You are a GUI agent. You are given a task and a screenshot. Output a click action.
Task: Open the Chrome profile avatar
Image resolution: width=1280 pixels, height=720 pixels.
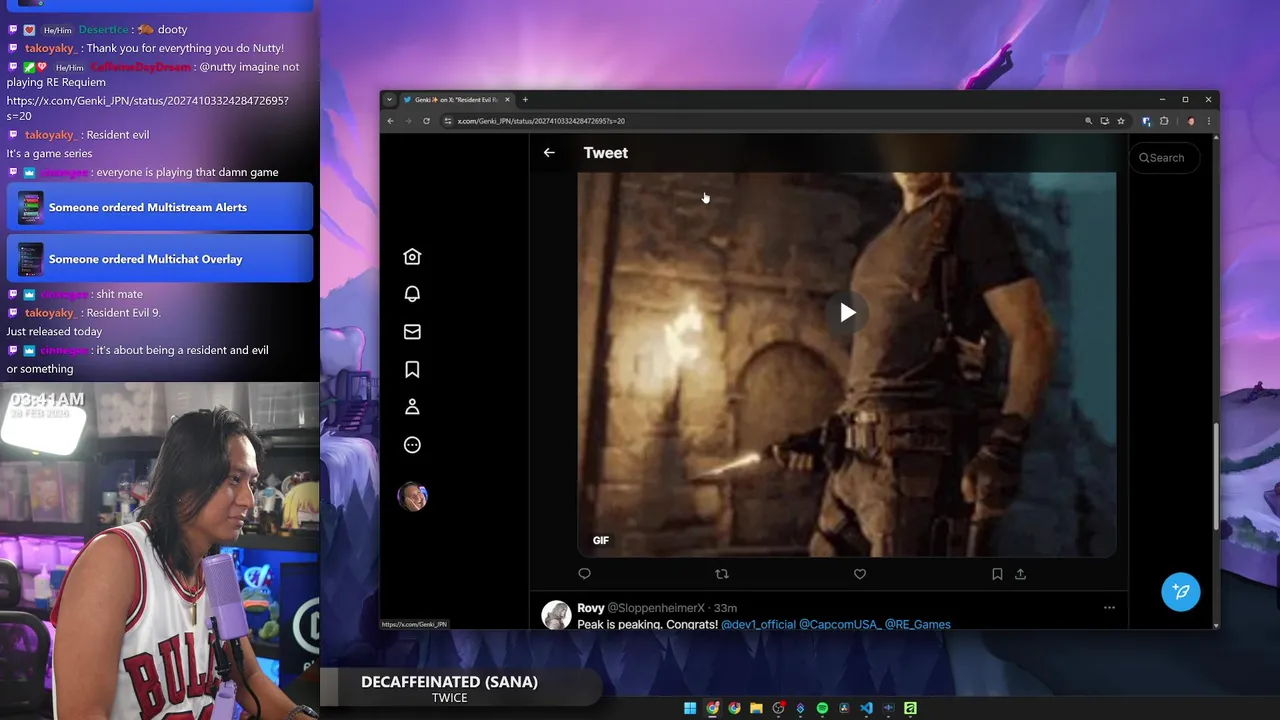tap(1191, 121)
